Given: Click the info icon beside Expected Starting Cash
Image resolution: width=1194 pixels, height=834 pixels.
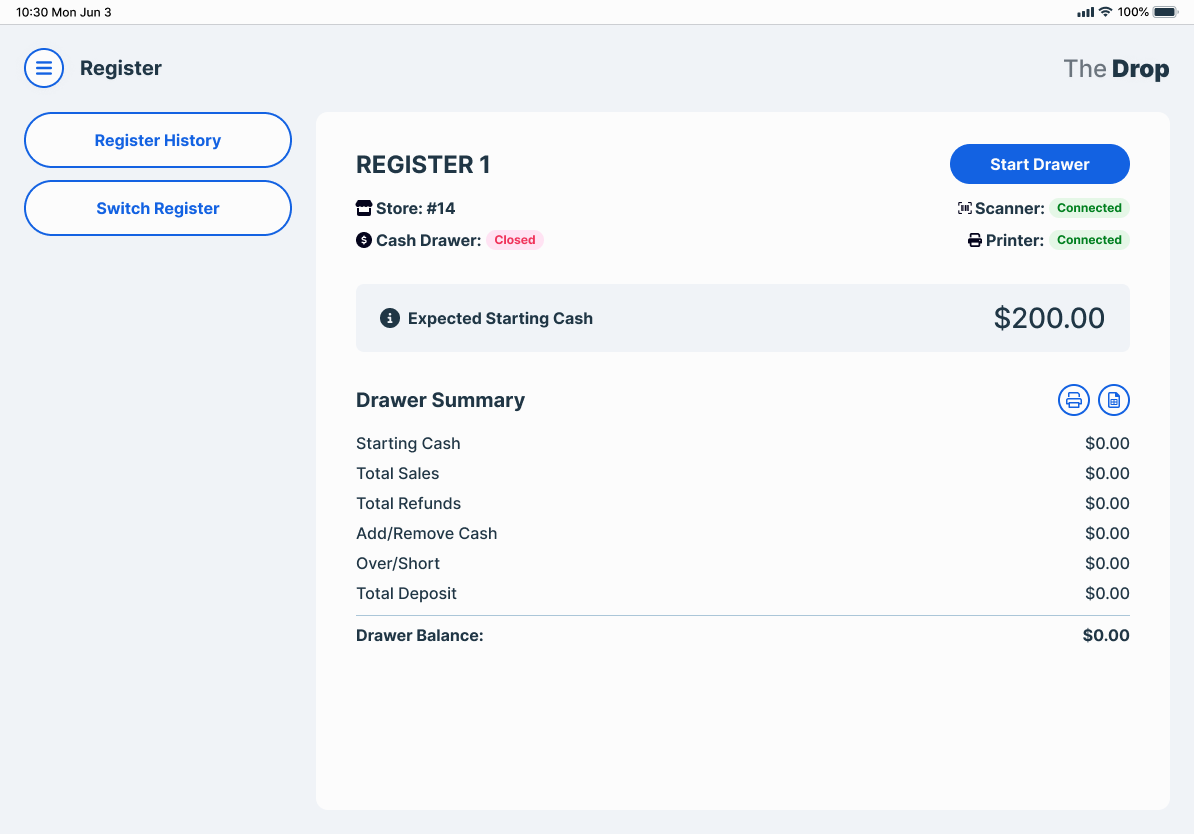Looking at the screenshot, I should click(390, 318).
